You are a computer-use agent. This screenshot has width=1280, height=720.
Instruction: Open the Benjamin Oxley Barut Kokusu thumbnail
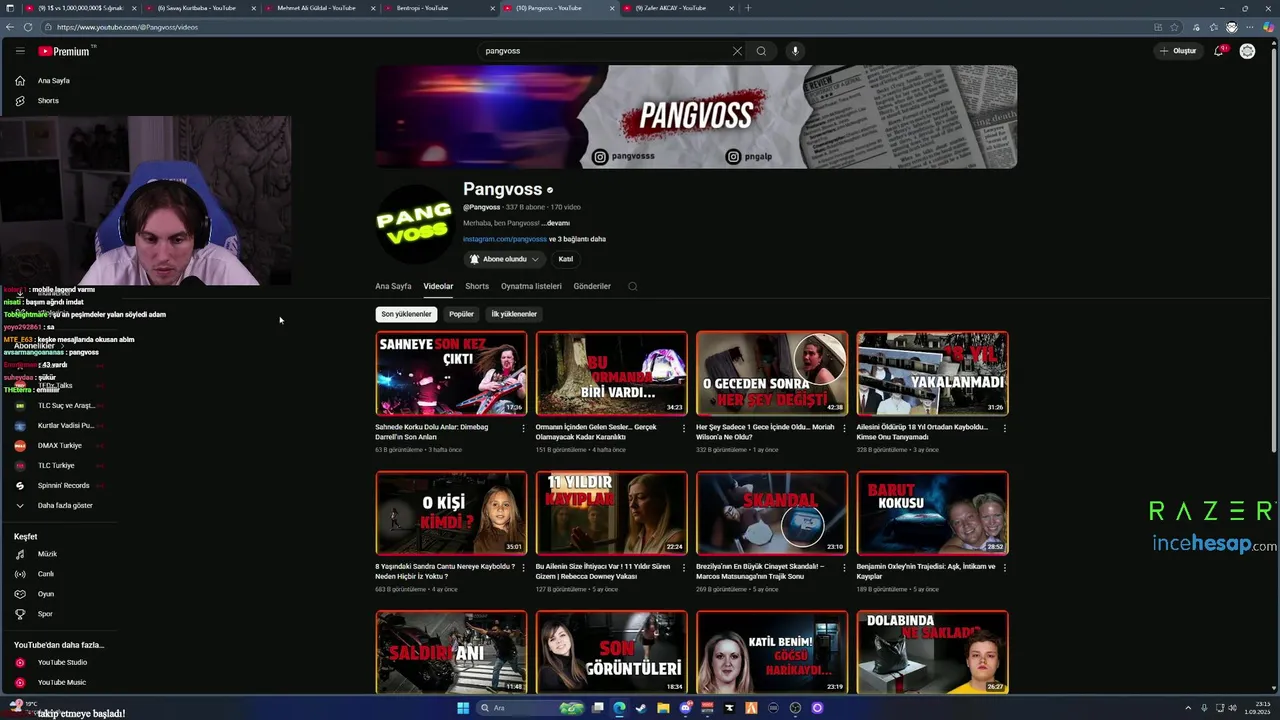(x=932, y=513)
